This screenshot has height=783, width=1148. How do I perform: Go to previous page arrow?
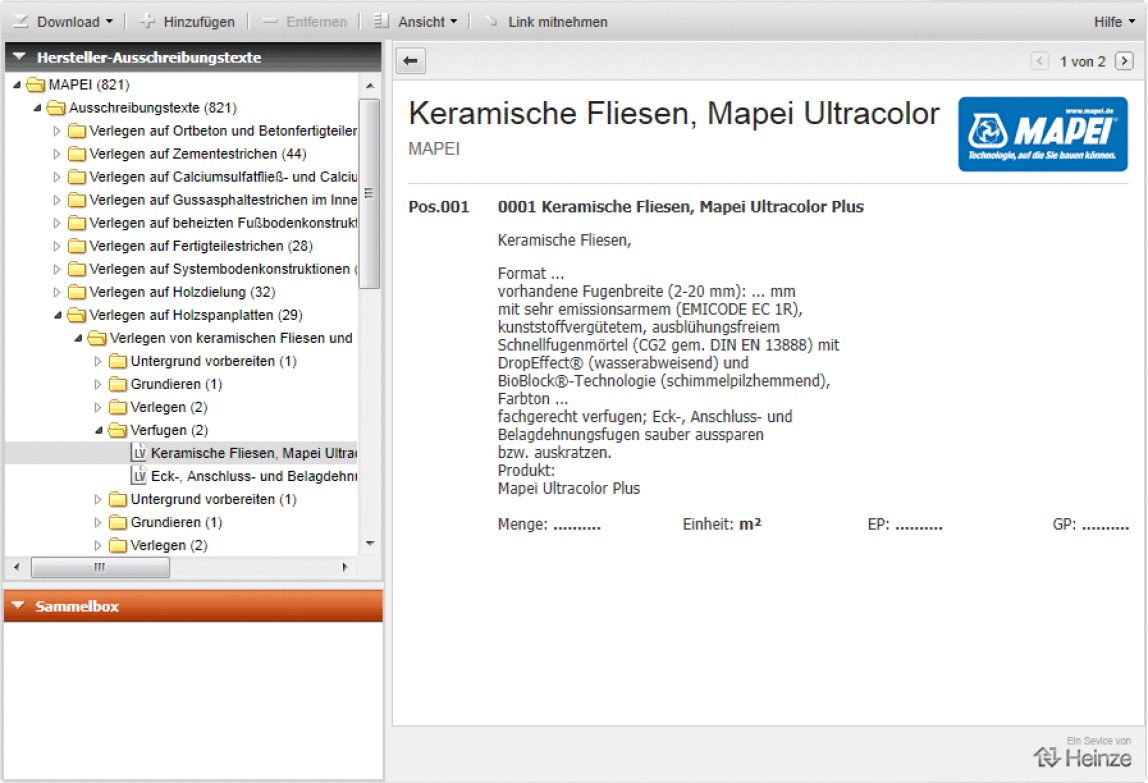coord(1040,61)
